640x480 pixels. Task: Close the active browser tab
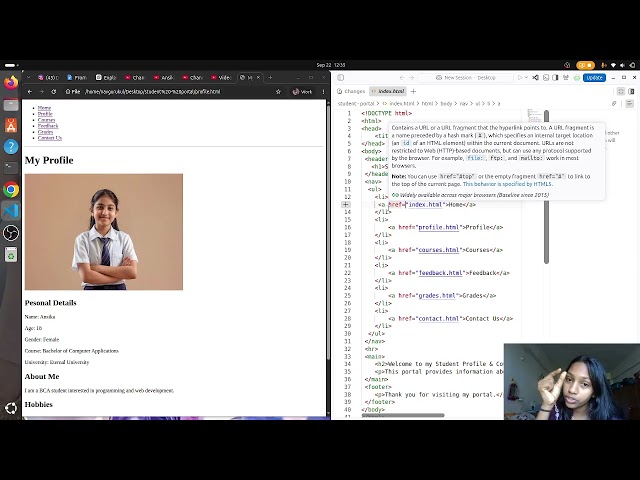pyautogui.click(x=258, y=78)
